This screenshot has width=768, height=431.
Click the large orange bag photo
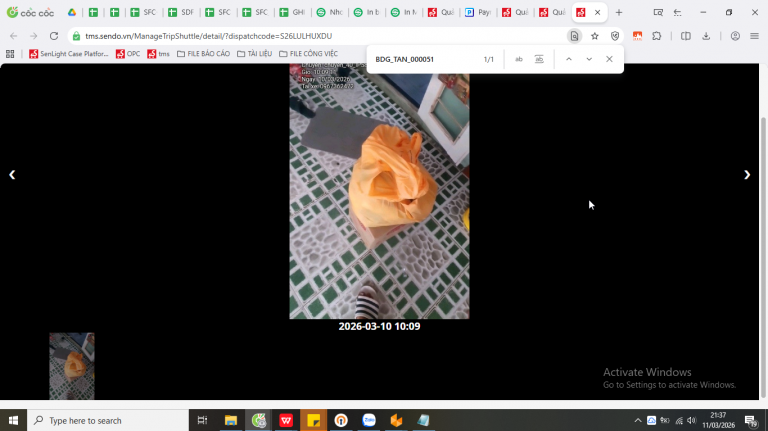click(379, 192)
